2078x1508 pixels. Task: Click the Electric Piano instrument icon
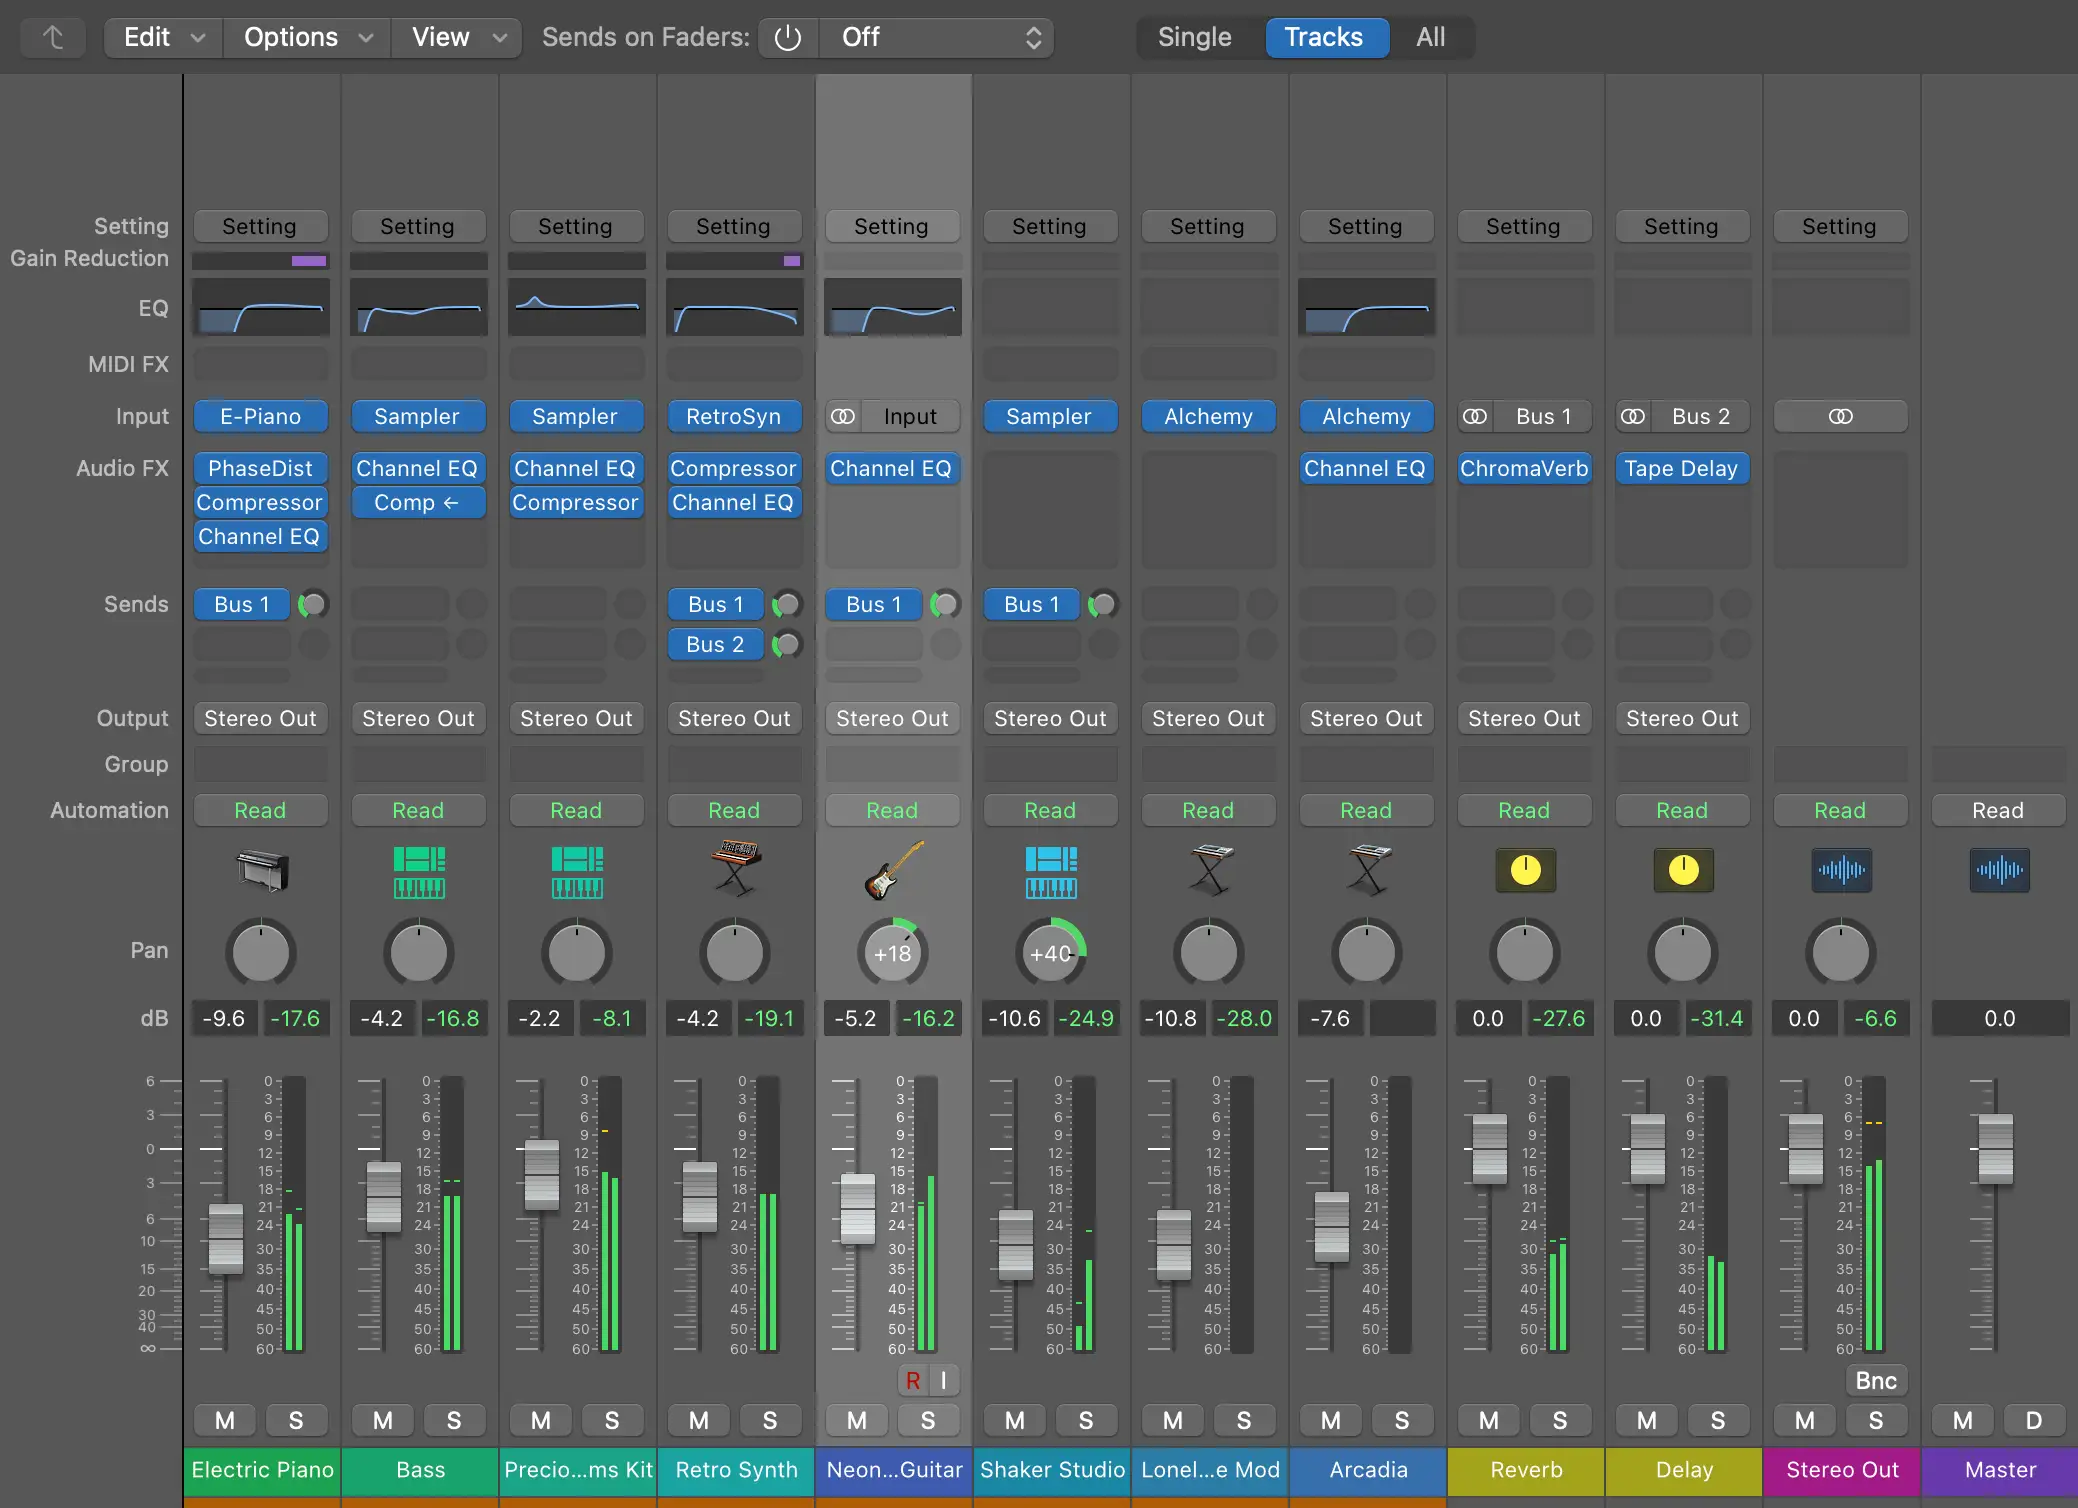(261, 870)
